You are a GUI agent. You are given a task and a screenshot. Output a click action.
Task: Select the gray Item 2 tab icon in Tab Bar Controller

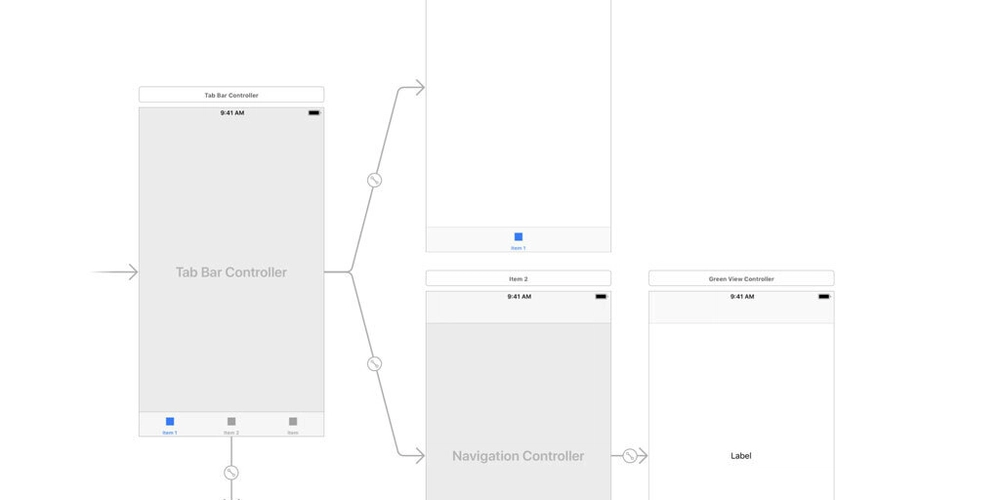tap(232, 422)
